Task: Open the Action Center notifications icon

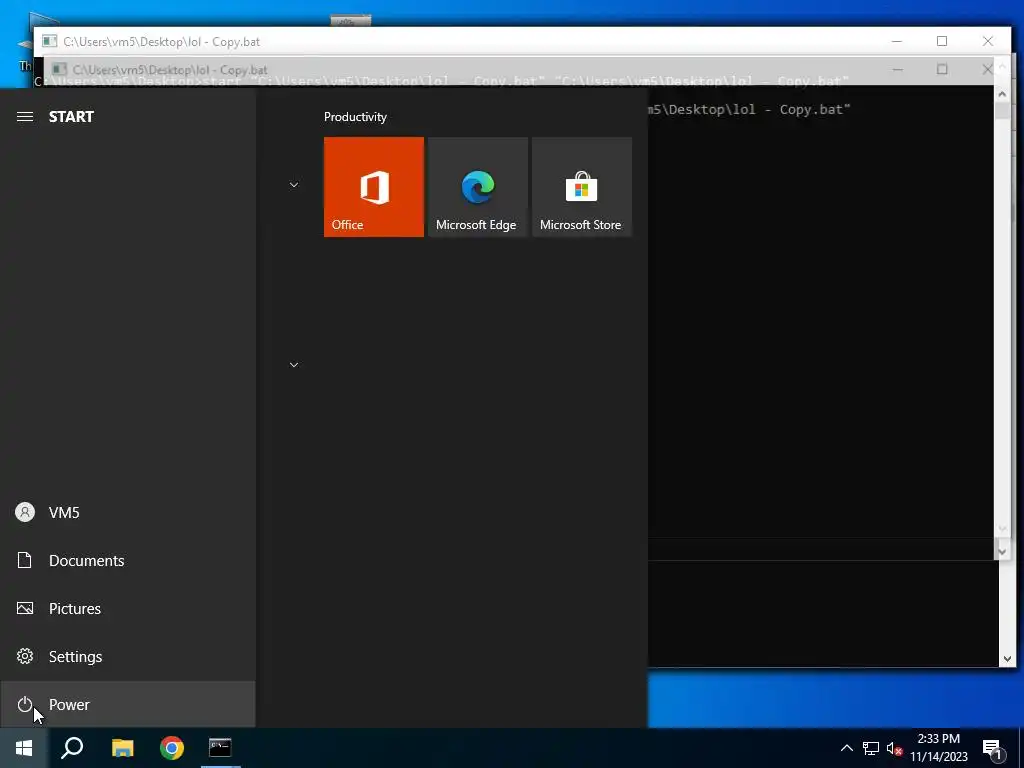Action: click(992, 749)
